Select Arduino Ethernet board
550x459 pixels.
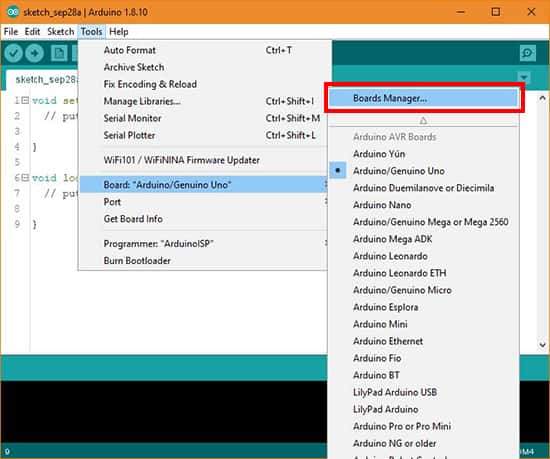tap(423, 341)
